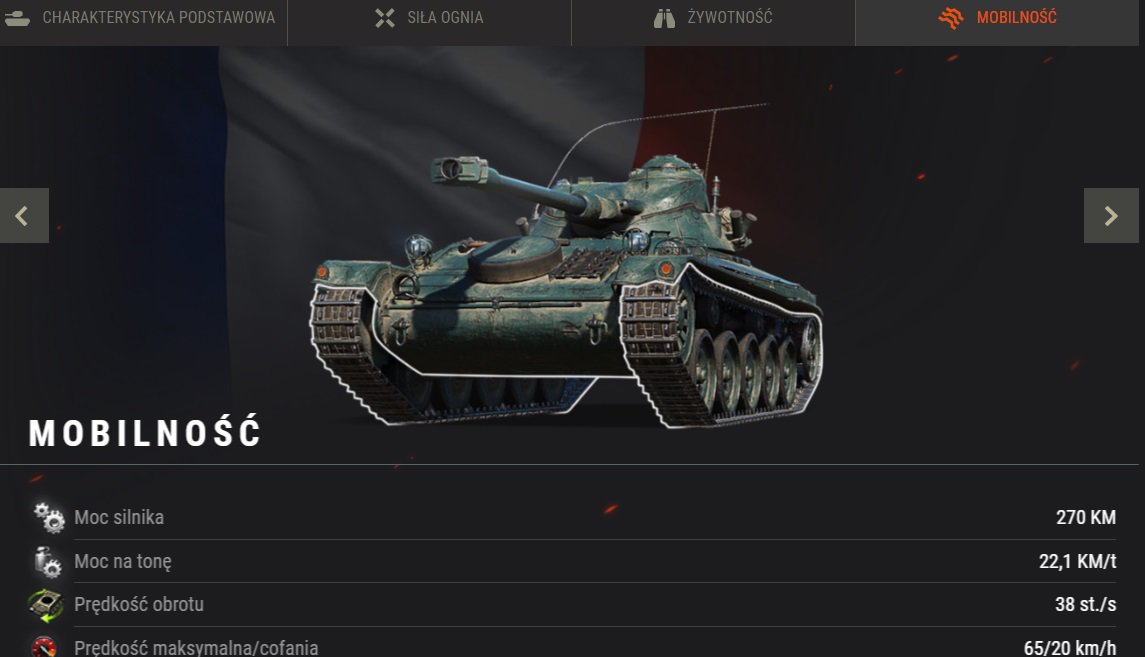Advance to next slide with right chevron
This screenshot has width=1145, height=657.
click(x=1111, y=215)
